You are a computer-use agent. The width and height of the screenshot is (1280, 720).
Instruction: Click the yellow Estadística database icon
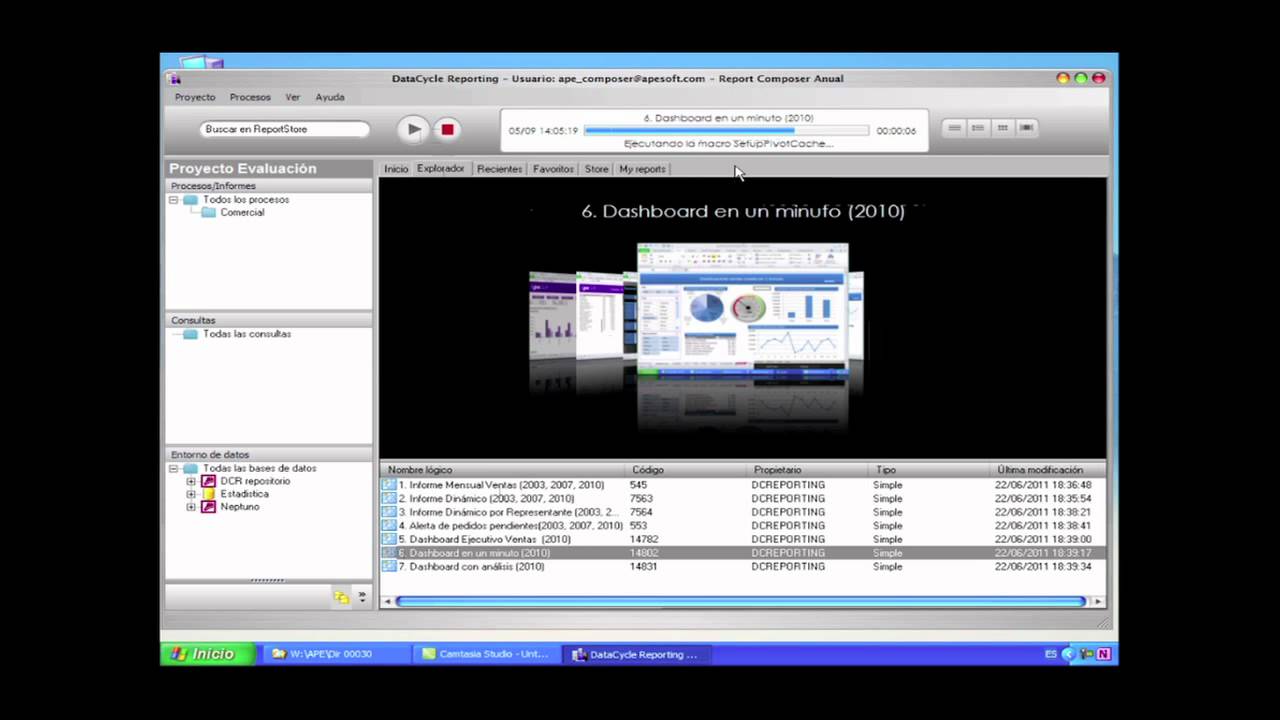pos(209,494)
